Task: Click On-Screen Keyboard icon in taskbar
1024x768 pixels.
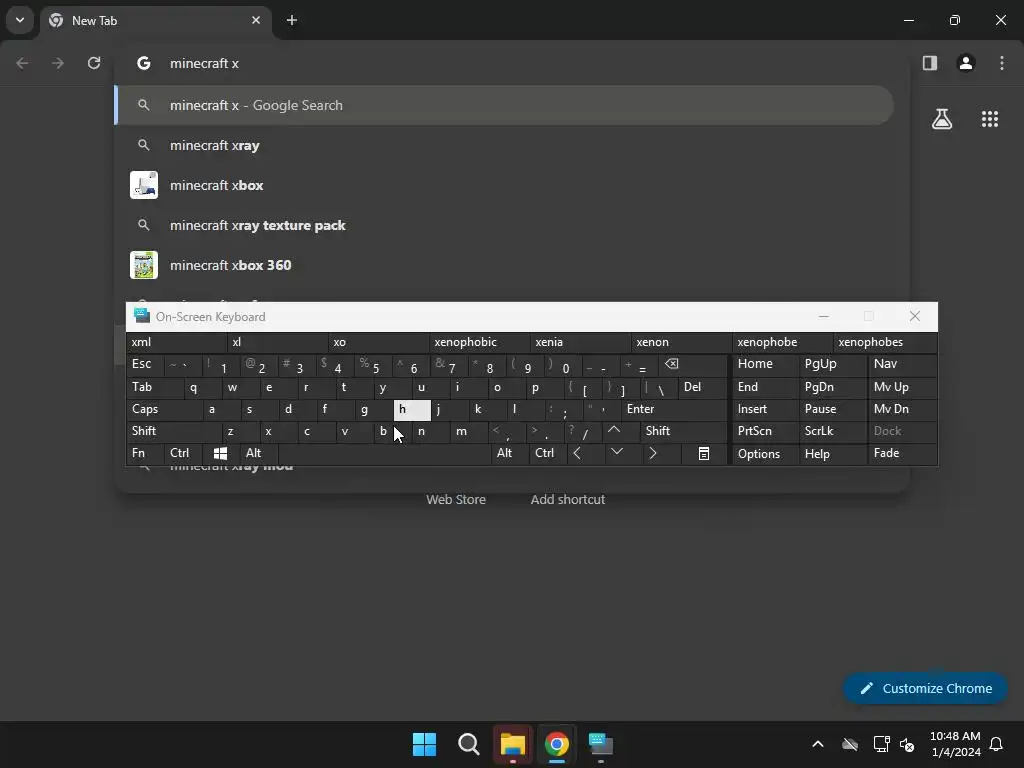Action: pos(600,744)
